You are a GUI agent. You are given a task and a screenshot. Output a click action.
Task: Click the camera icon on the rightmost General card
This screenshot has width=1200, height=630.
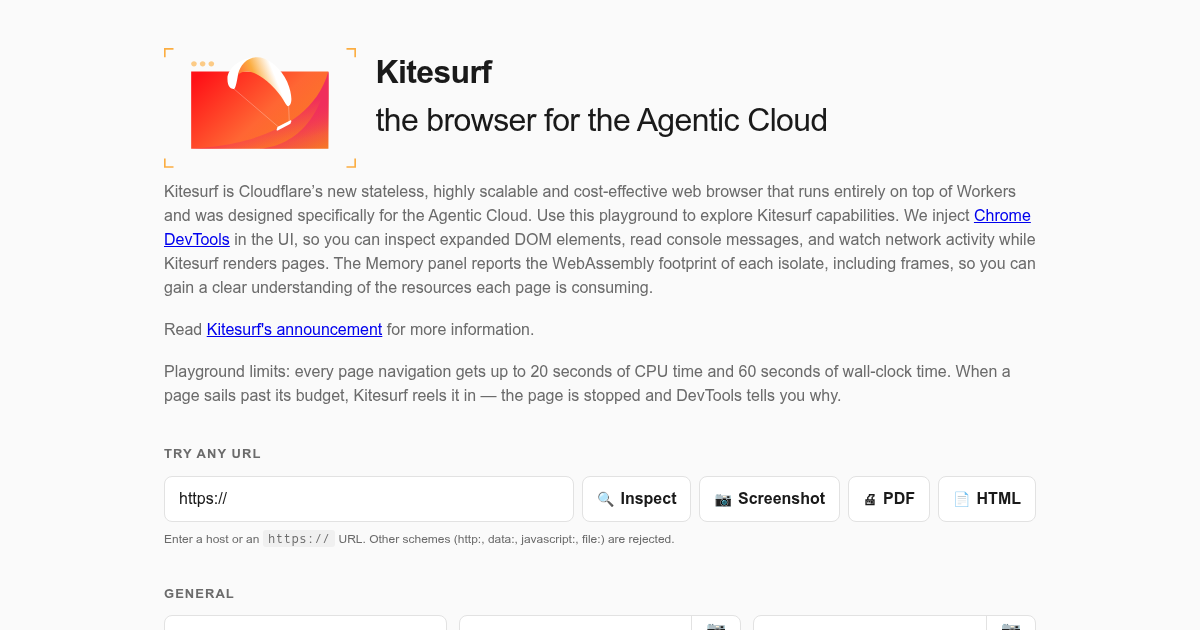point(1011,624)
